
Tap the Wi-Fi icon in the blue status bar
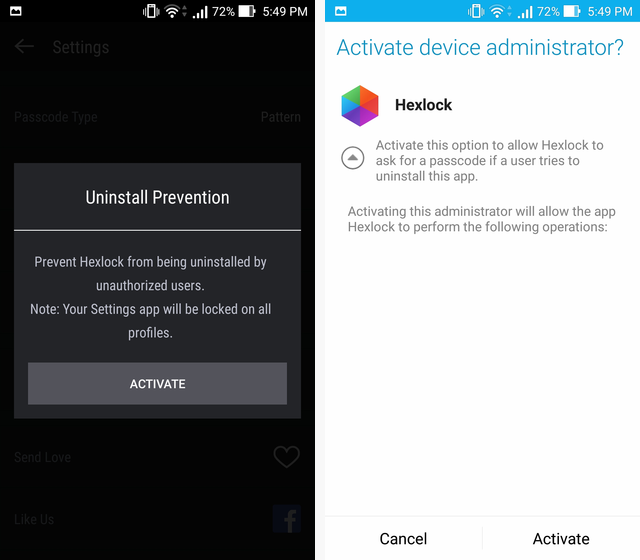tap(497, 11)
